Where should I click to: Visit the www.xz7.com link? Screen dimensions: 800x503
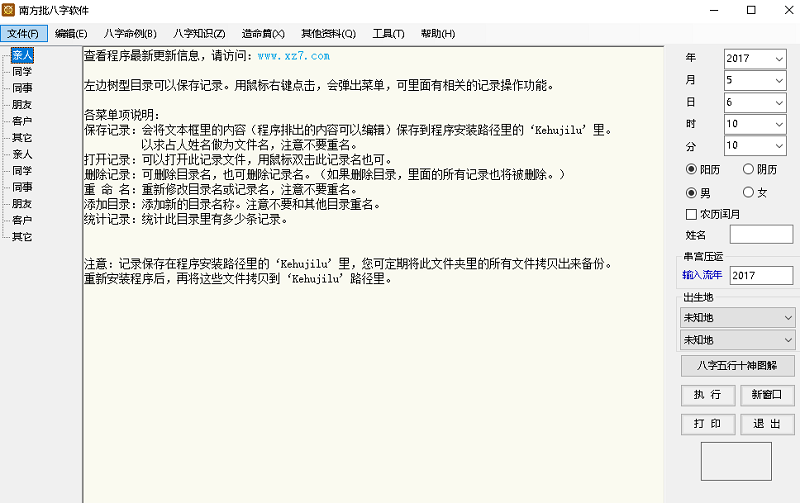tap(294, 56)
